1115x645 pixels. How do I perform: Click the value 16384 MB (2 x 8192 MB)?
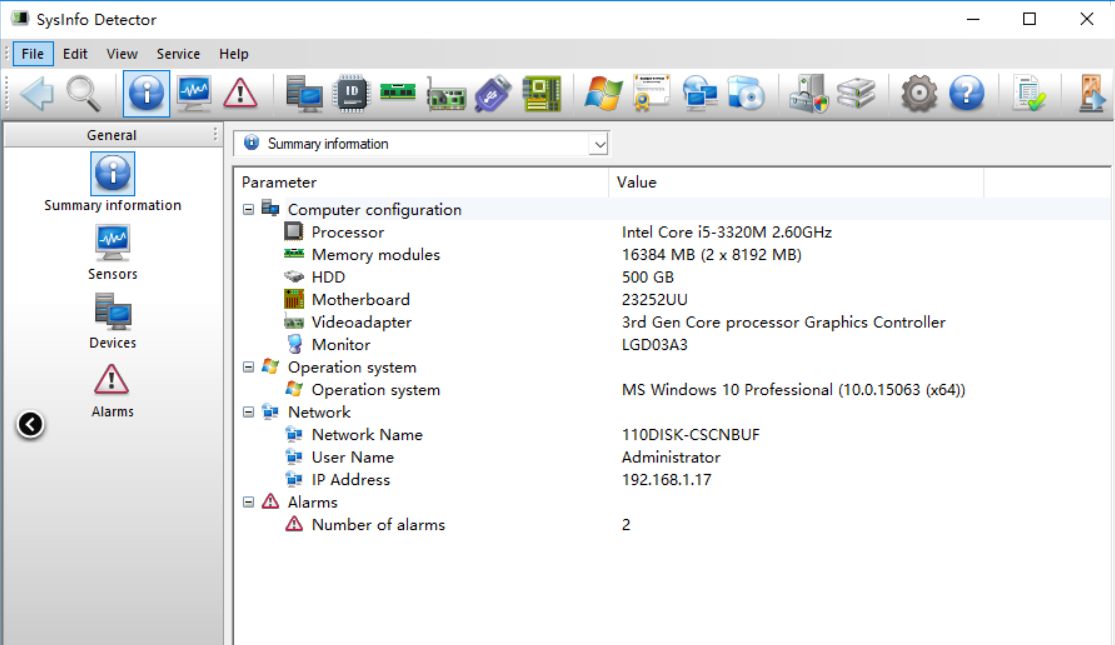click(711, 255)
